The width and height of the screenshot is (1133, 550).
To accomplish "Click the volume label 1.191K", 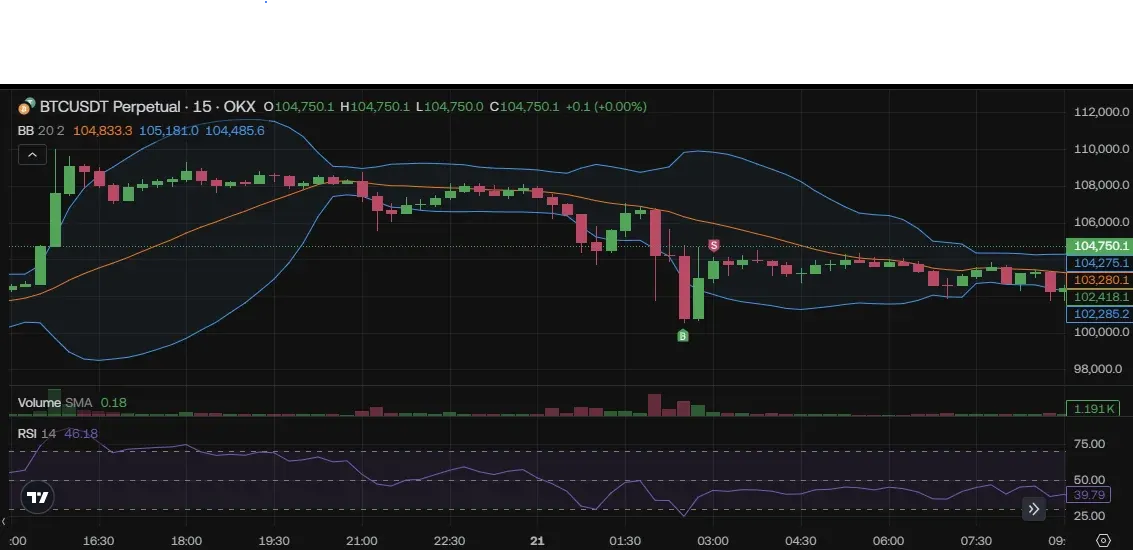I will click(1093, 408).
